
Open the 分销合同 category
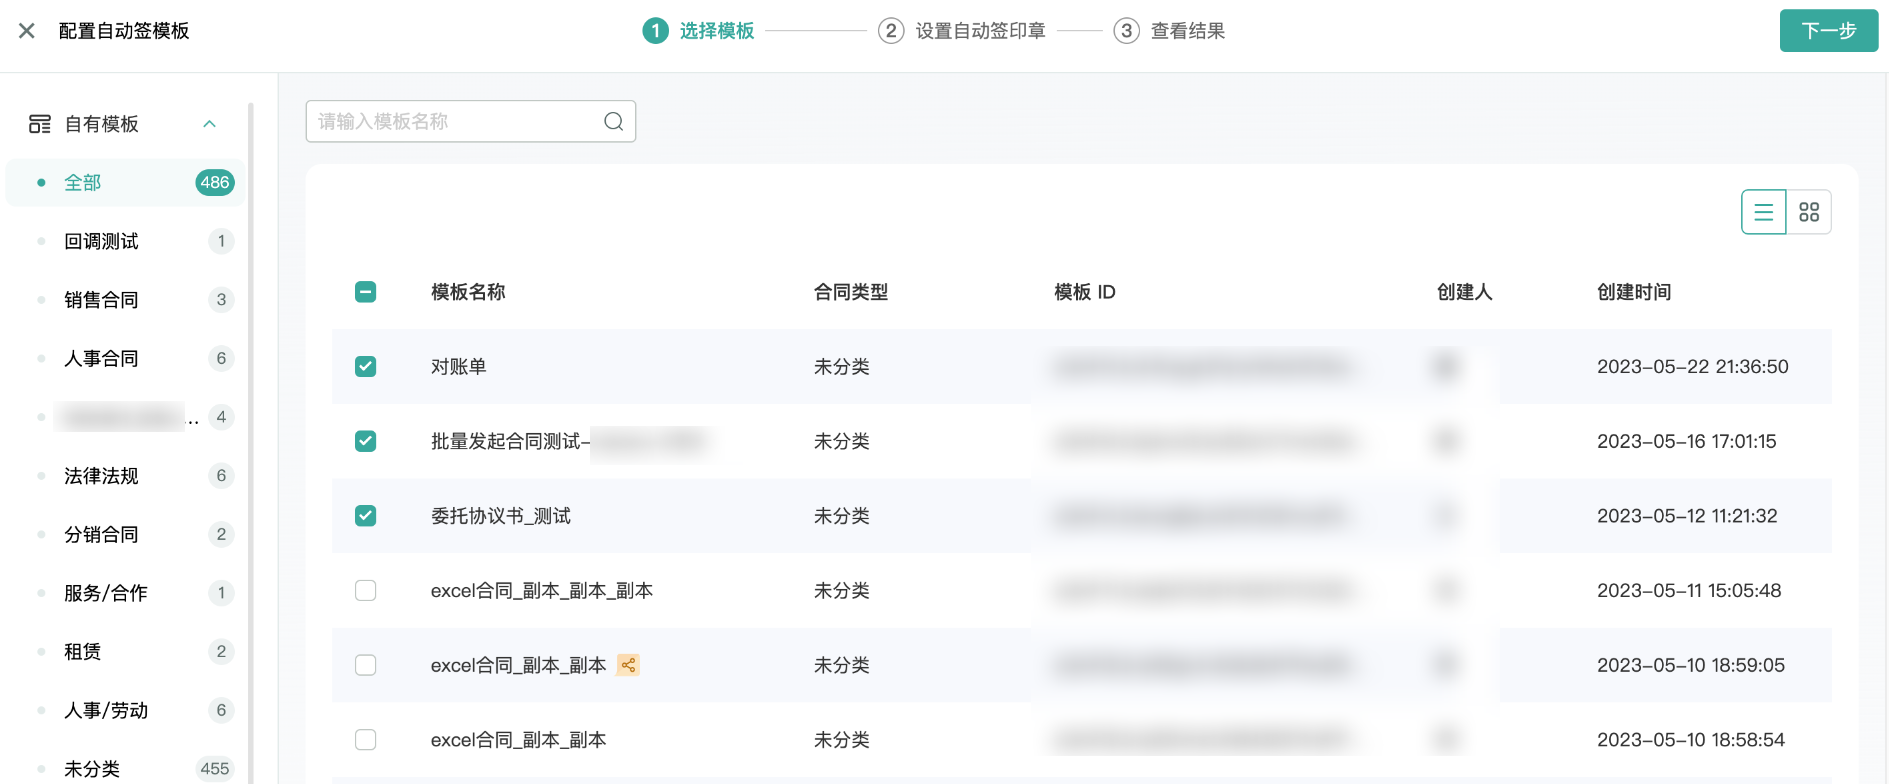(x=126, y=534)
